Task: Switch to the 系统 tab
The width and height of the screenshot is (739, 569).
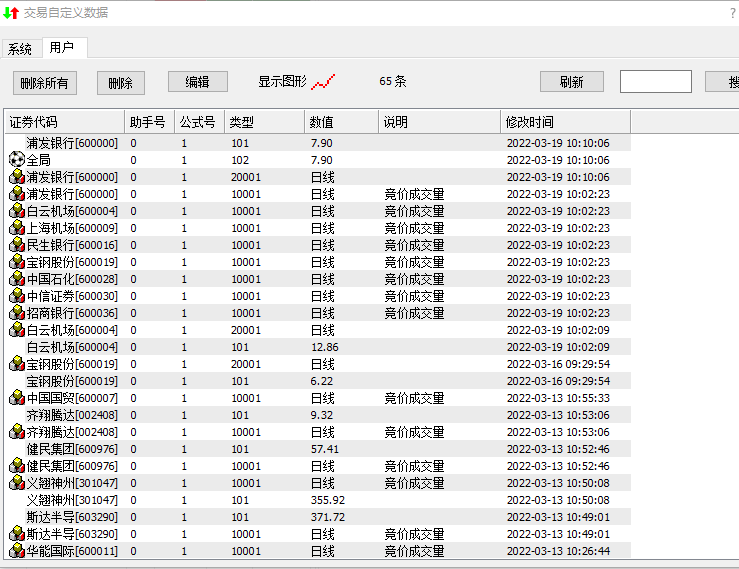Action: point(20,49)
